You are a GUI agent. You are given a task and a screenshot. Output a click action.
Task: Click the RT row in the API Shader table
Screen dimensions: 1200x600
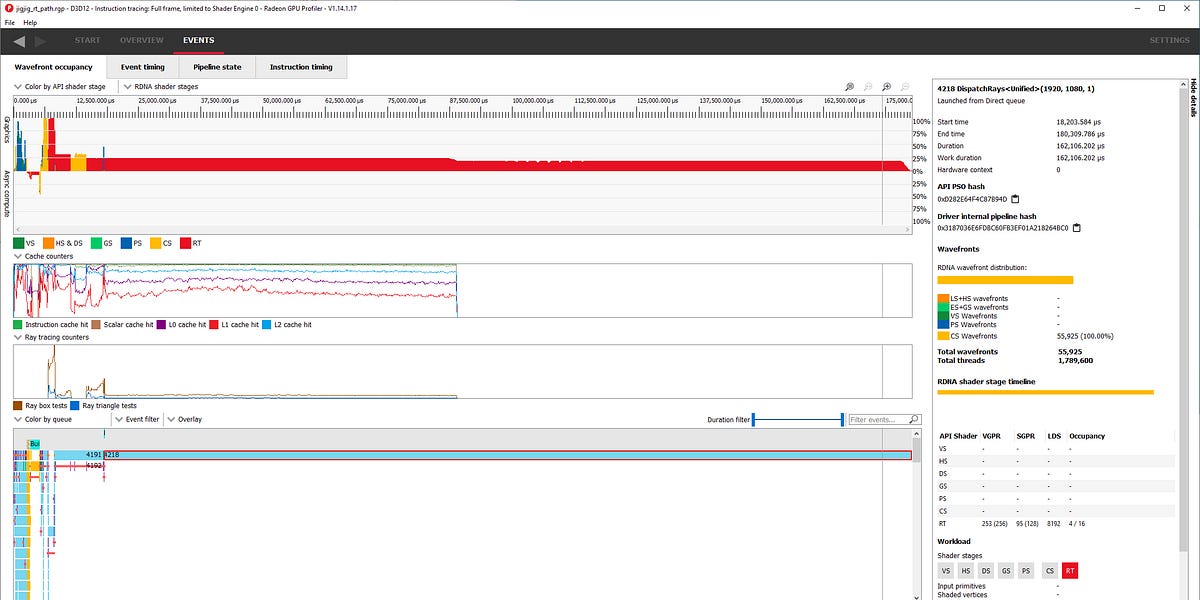[1055, 524]
